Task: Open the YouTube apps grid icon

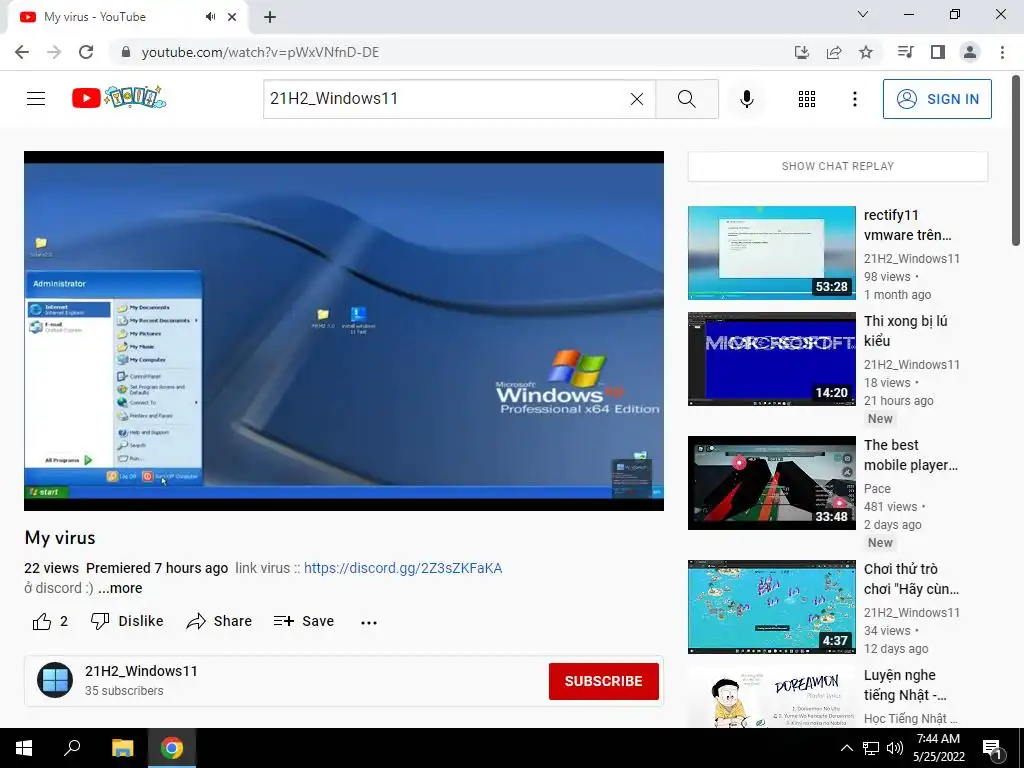Action: click(x=807, y=99)
